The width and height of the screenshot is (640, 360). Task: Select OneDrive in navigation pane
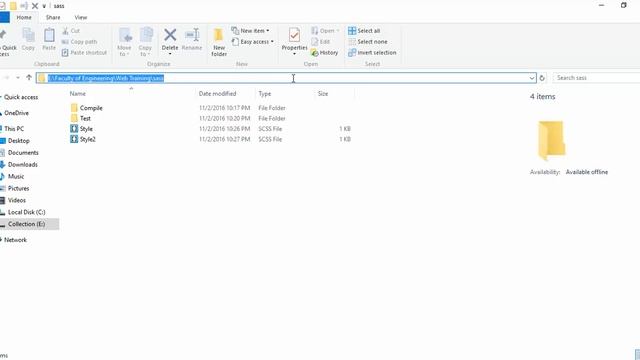(16, 113)
